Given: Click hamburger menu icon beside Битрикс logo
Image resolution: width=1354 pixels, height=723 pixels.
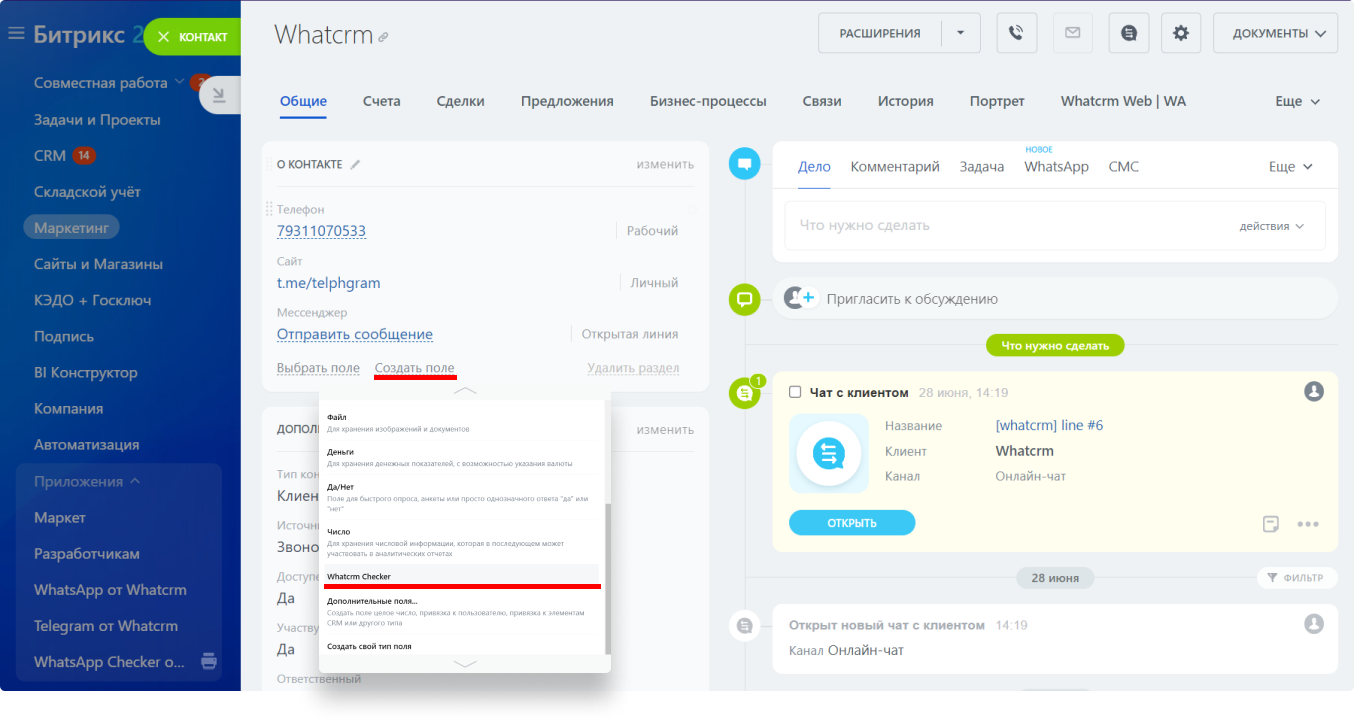Looking at the screenshot, I should point(16,34).
